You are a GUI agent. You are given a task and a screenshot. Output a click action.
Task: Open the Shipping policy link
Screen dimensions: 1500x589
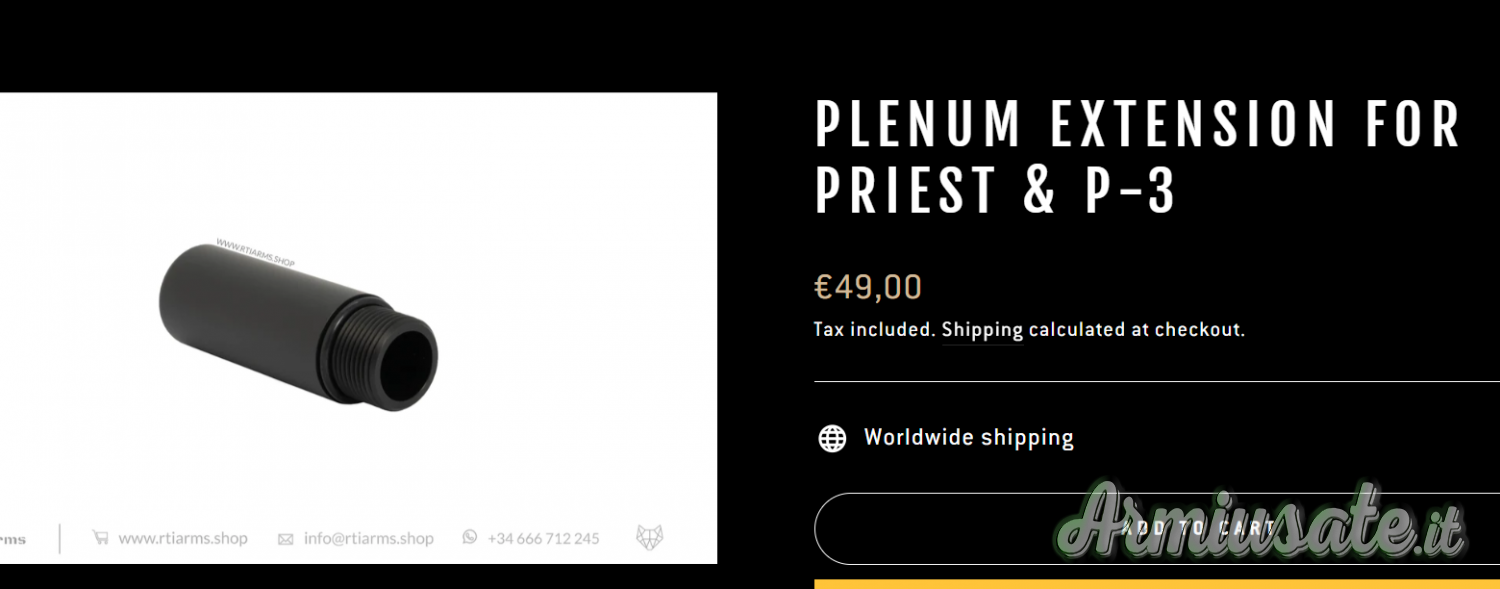coord(982,329)
